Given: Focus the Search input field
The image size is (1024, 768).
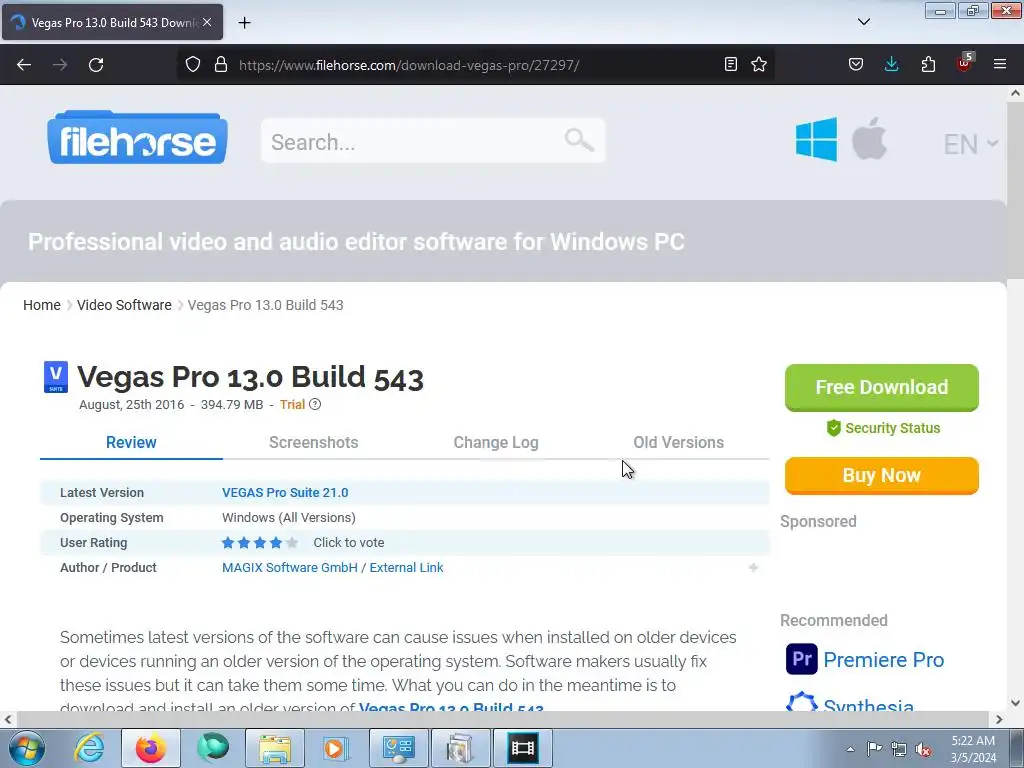Looking at the screenshot, I should click(433, 141).
